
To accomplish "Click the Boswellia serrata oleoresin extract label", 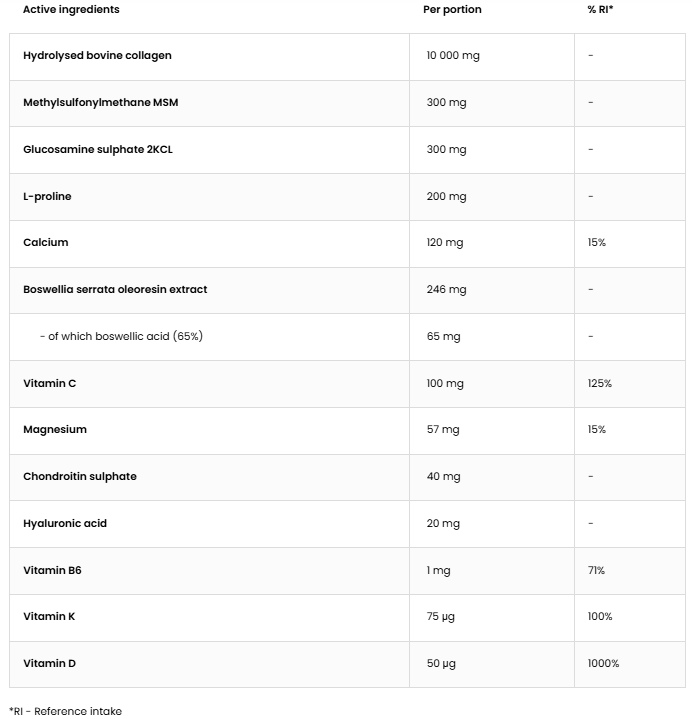I will (x=115, y=289).
